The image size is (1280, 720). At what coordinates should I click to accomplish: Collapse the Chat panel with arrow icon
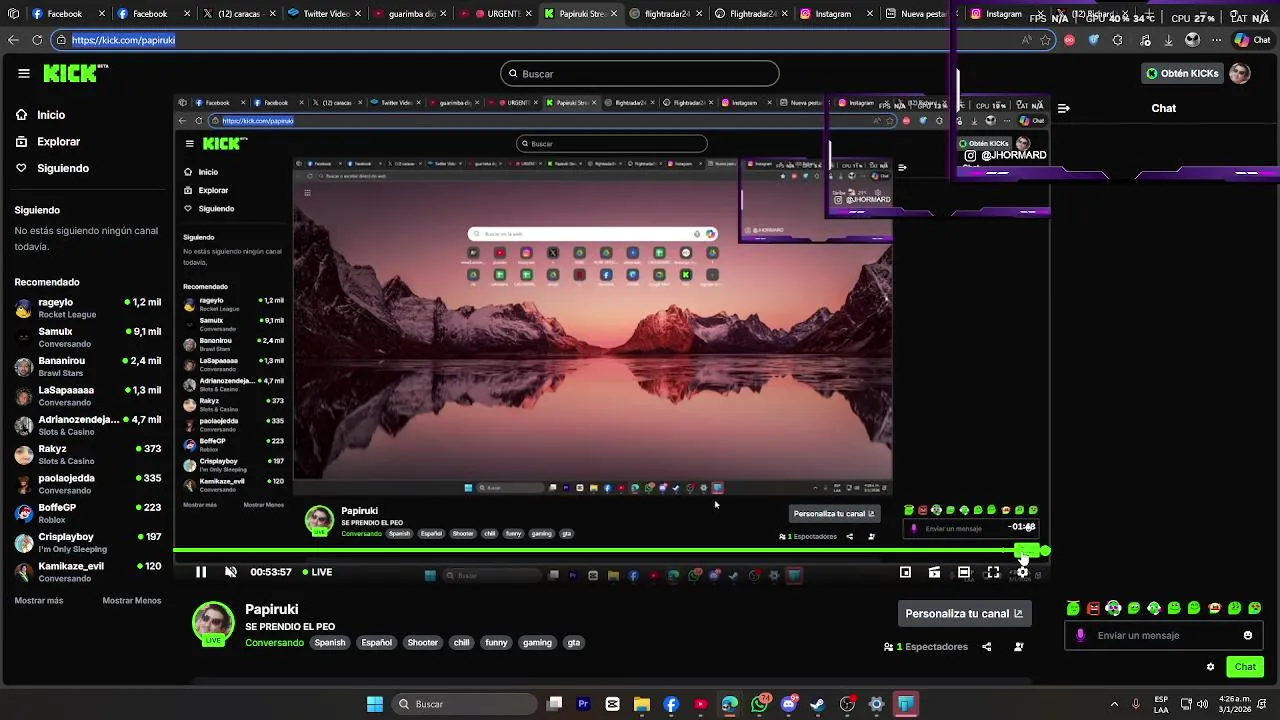click(x=1064, y=108)
